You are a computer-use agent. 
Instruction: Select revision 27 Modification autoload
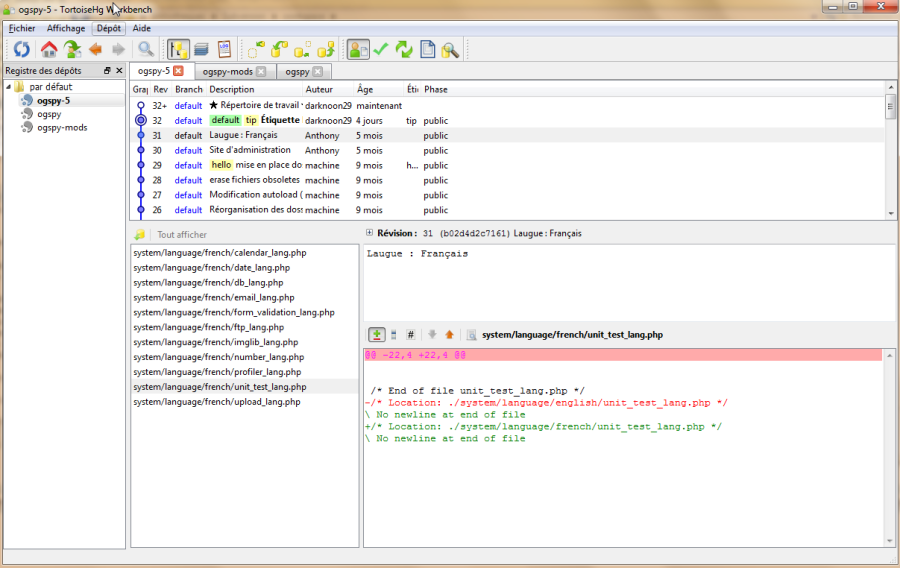click(509, 195)
